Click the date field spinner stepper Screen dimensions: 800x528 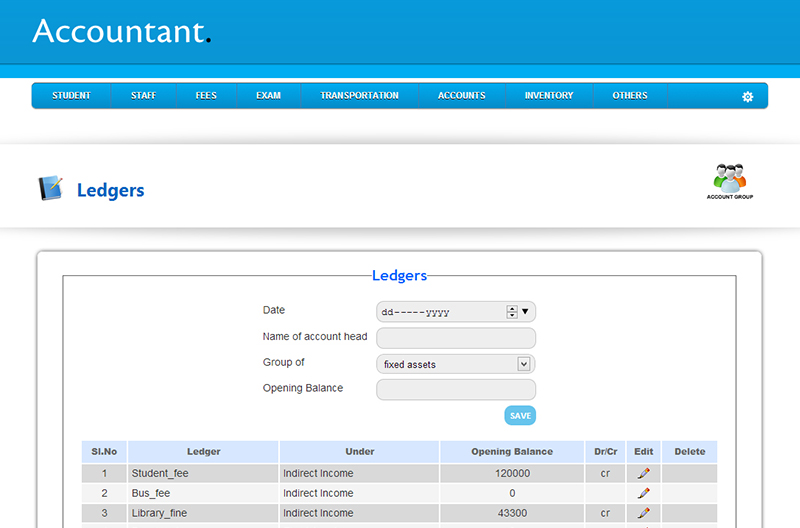tap(512, 311)
